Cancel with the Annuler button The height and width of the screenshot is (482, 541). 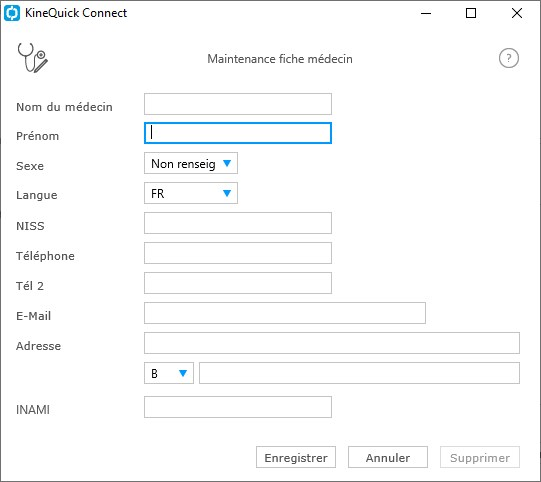388,458
